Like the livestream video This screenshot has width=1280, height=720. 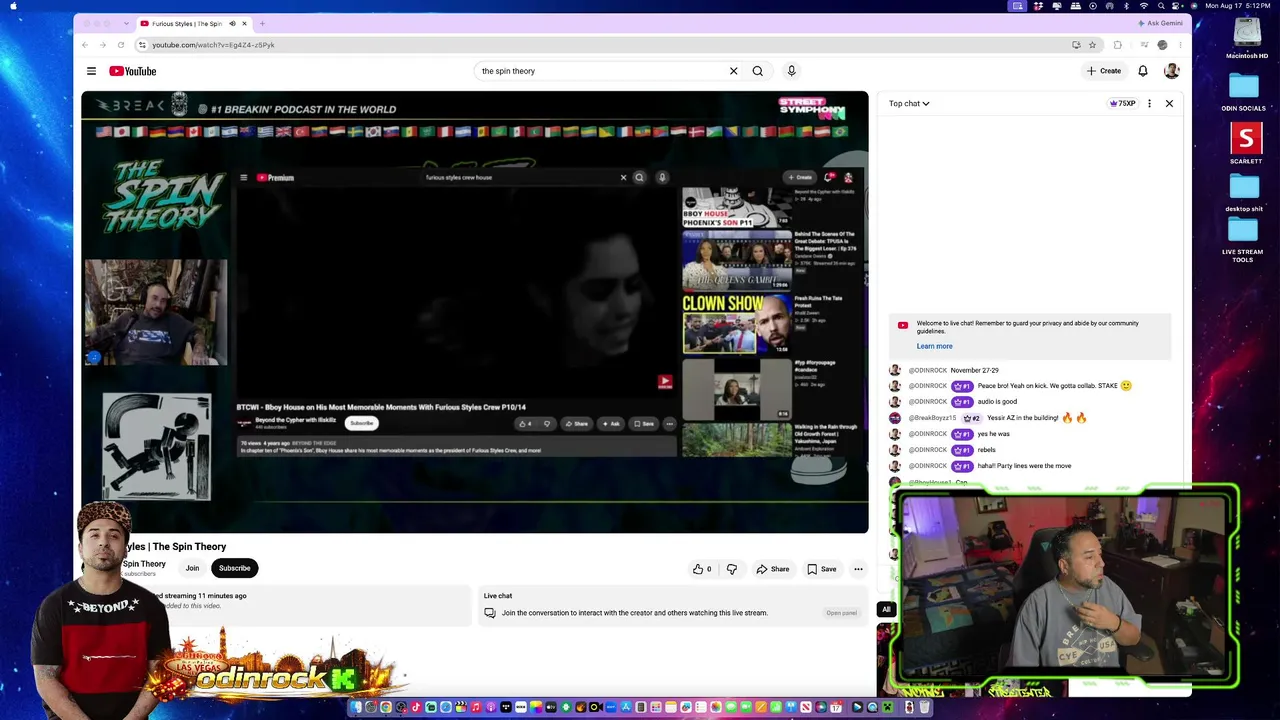[x=702, y=569]
